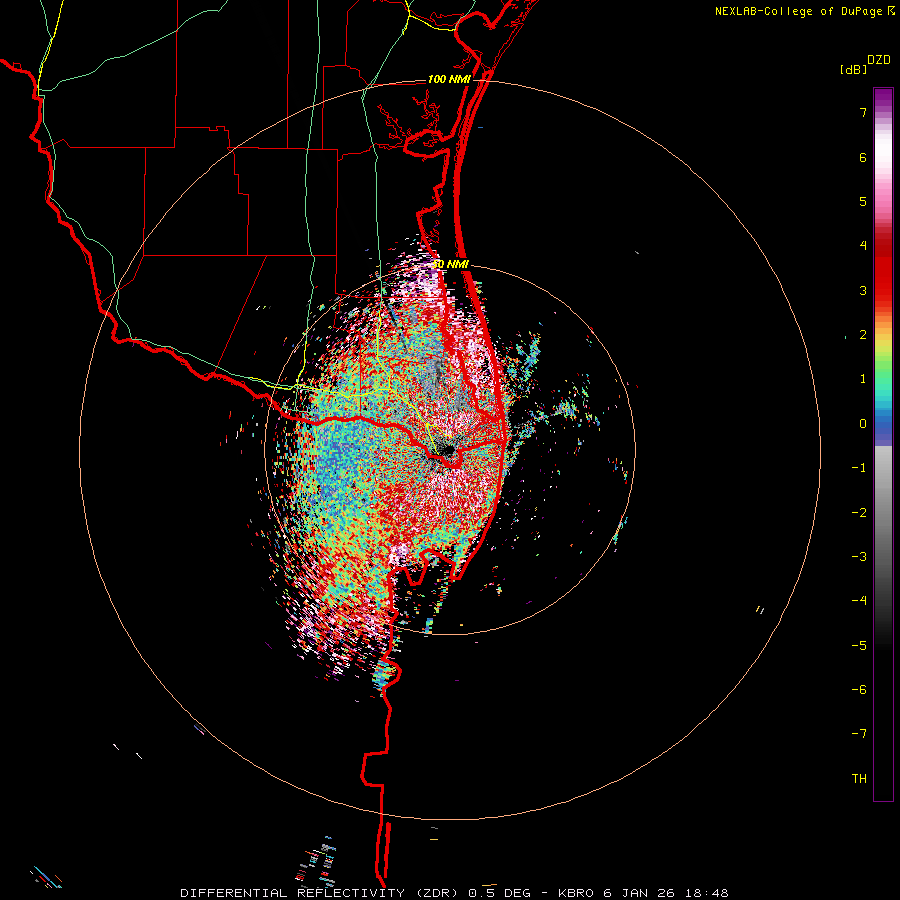Screen dimensions: 900x900
Task: Click the -2 tick label on color scale
Action: pos(859,513)
